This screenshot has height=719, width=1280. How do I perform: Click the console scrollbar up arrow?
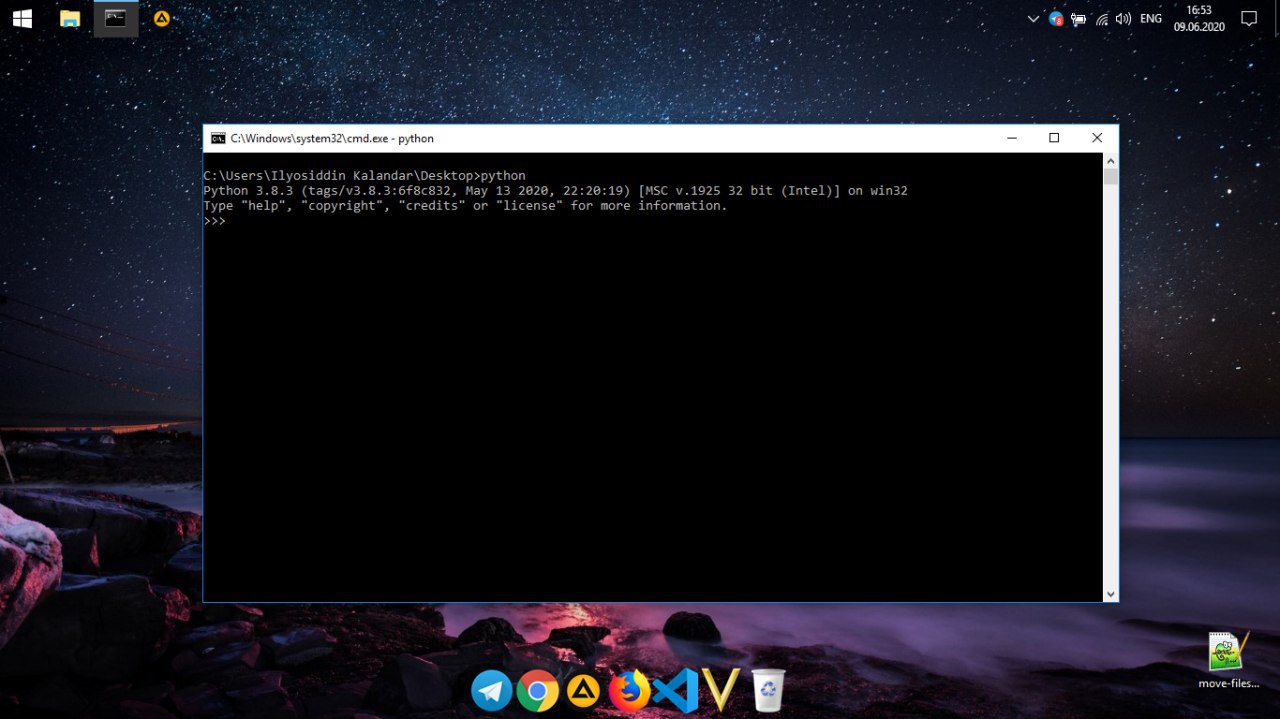point(1110,160)
